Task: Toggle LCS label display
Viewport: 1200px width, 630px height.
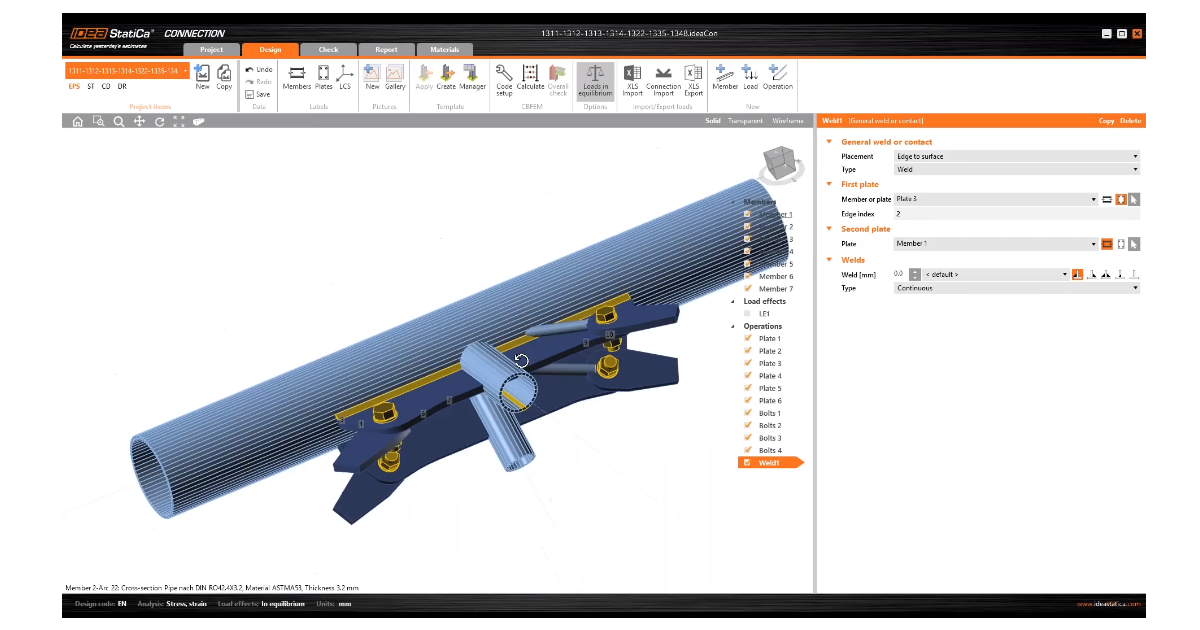Action: [x=345, y=77]
